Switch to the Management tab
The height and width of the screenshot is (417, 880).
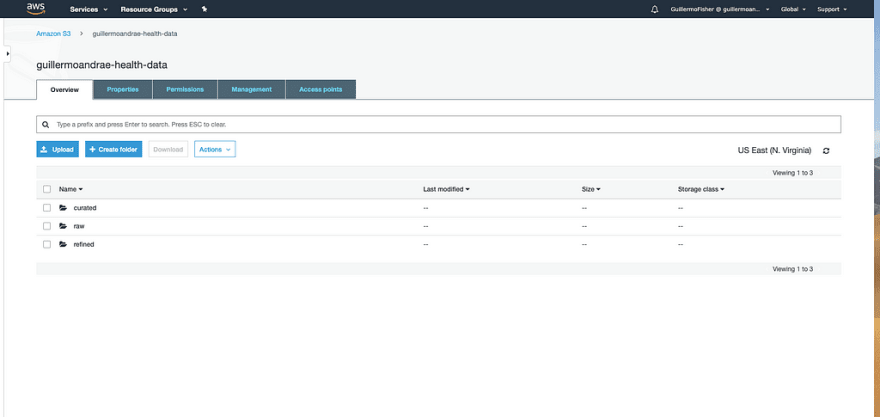(251, 89)
